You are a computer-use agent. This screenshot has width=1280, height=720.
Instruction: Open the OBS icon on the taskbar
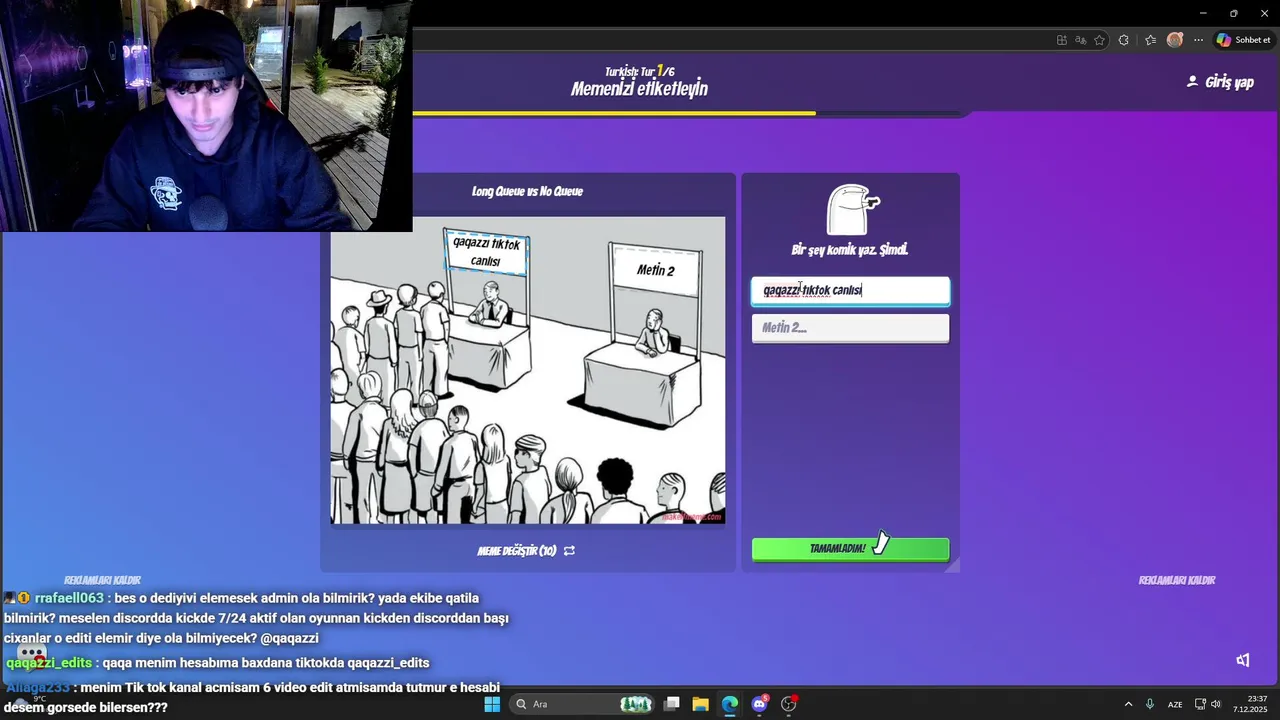[x=788, y=704]
